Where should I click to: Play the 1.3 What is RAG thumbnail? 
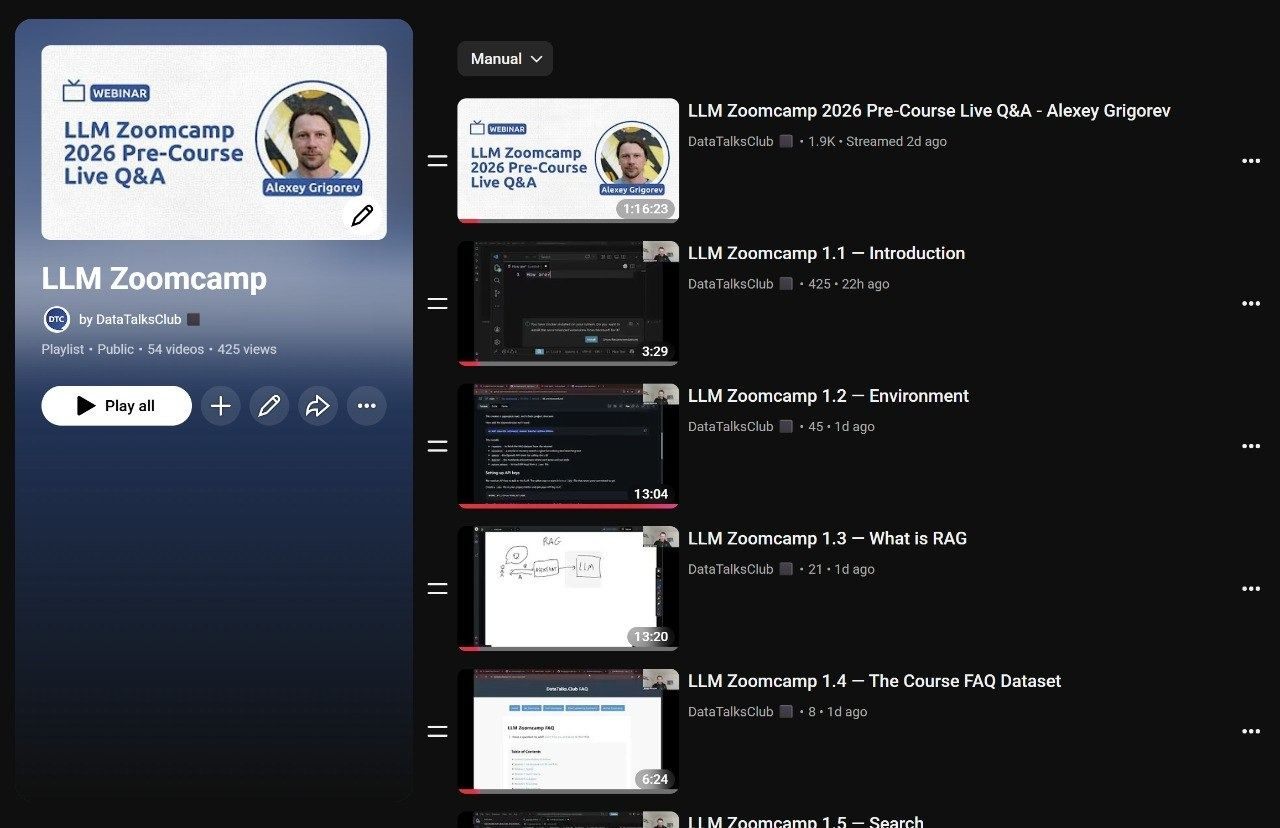[x=568, y=588]
